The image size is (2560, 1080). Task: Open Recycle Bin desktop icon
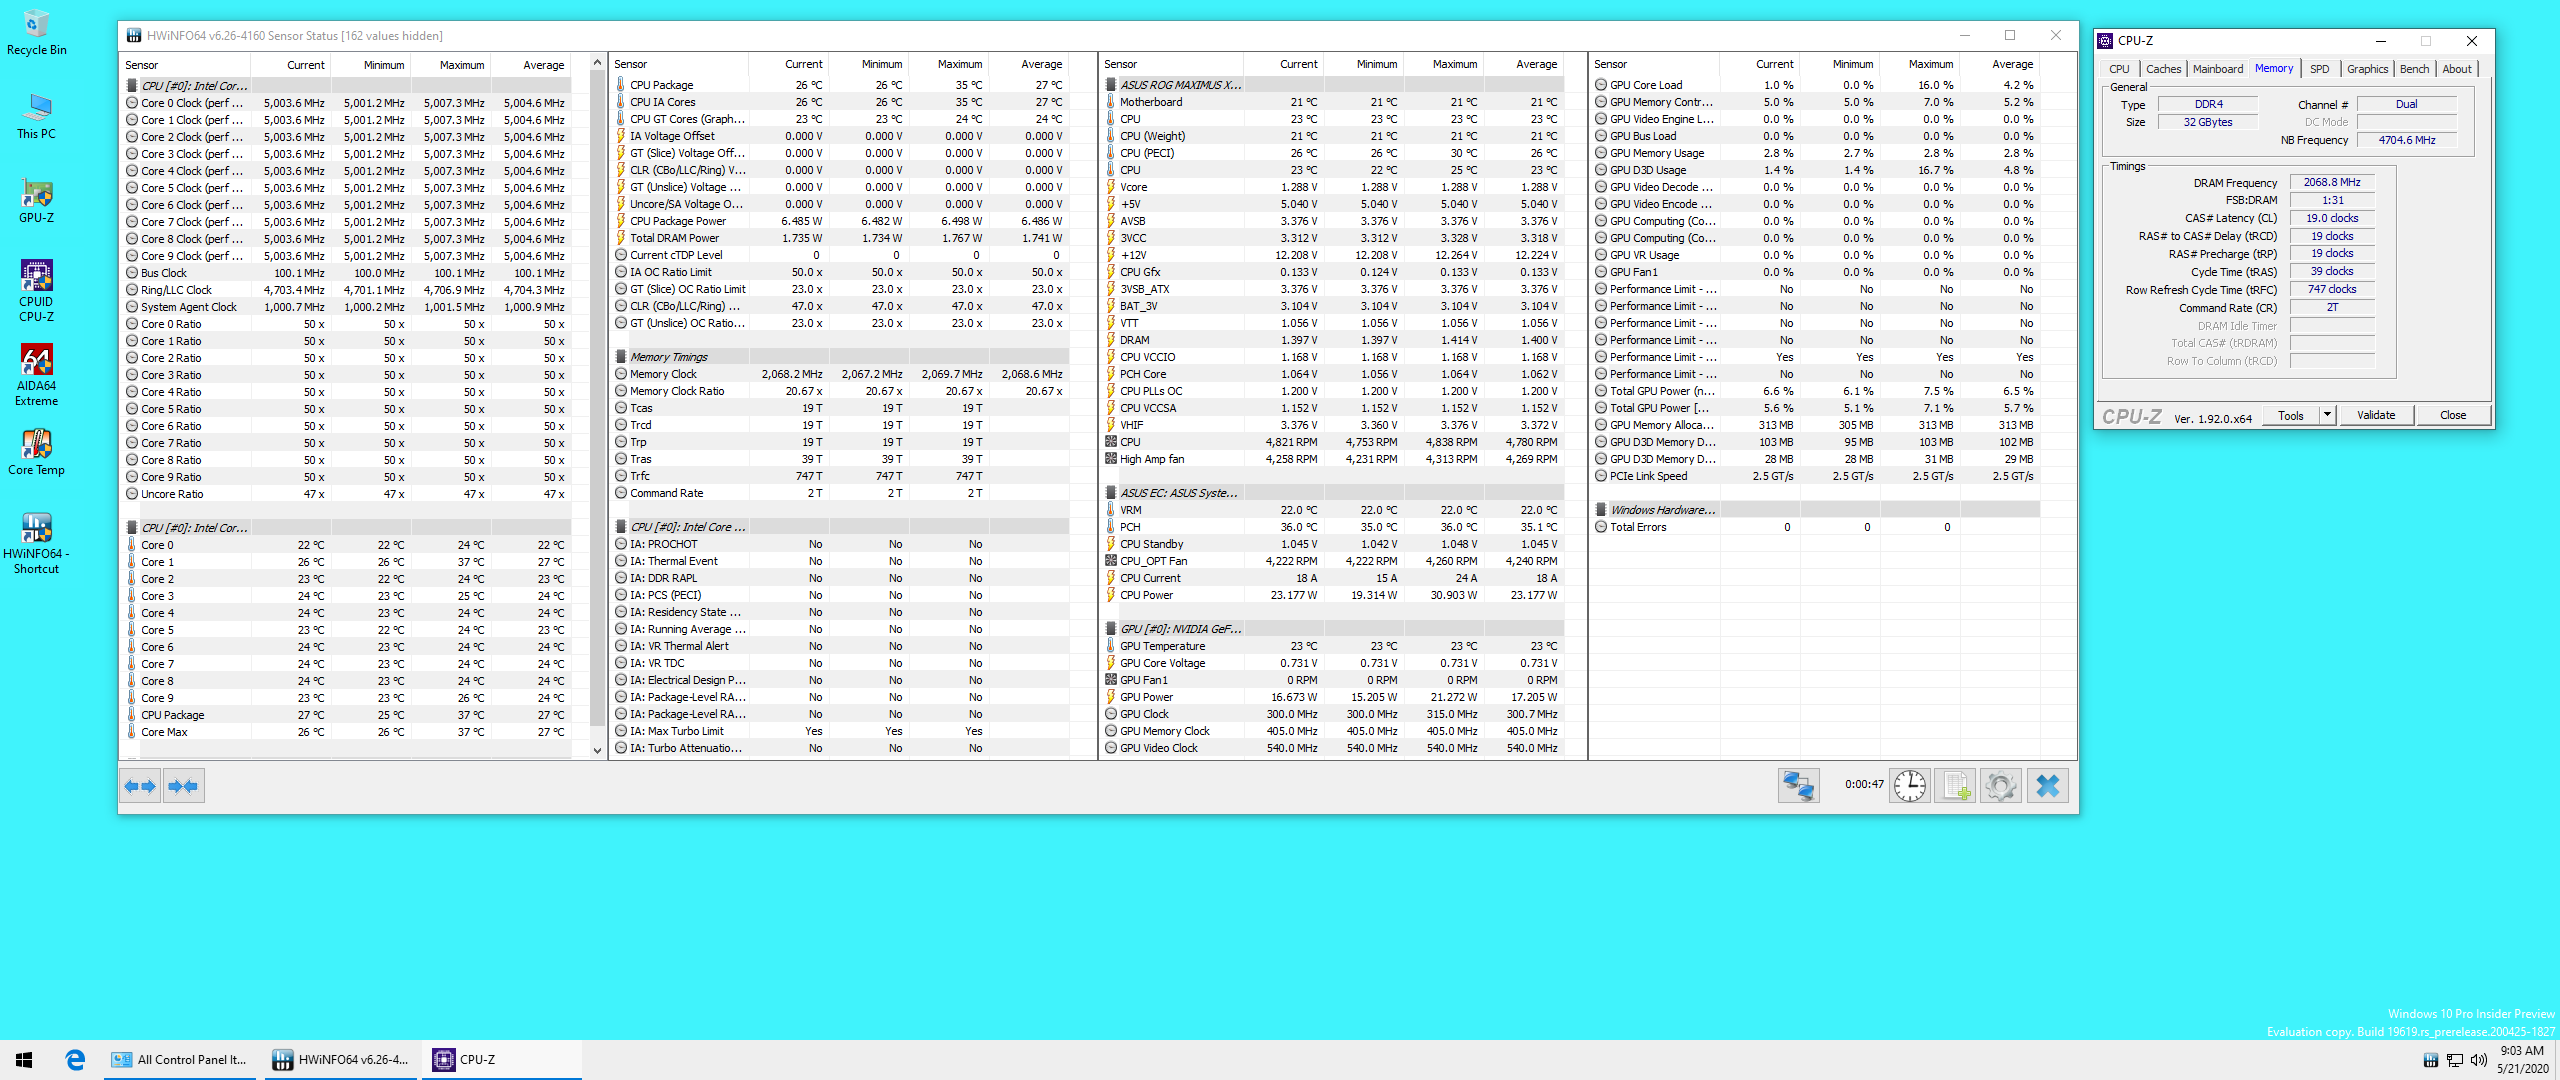(x=36, y=33)
